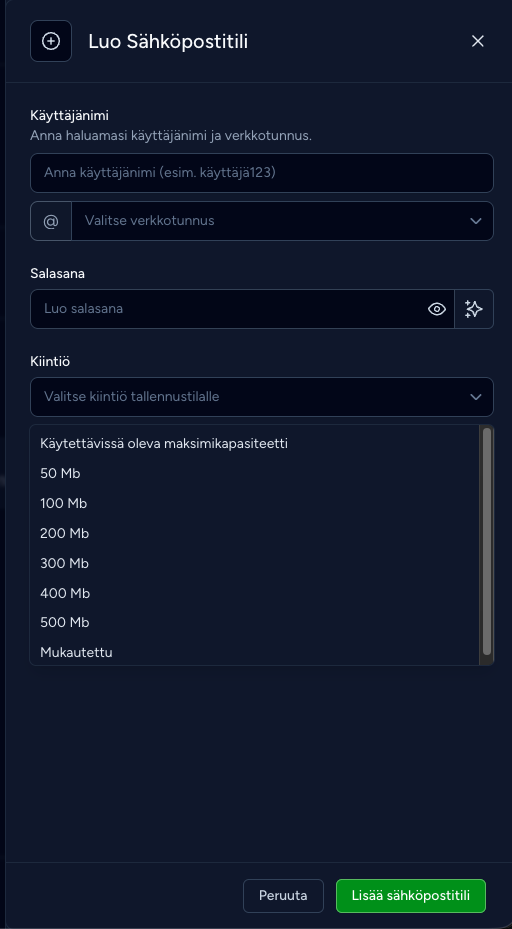Click the Peruuta button
This screenshot has width=512, height=929.
click(x=283, y=895)
